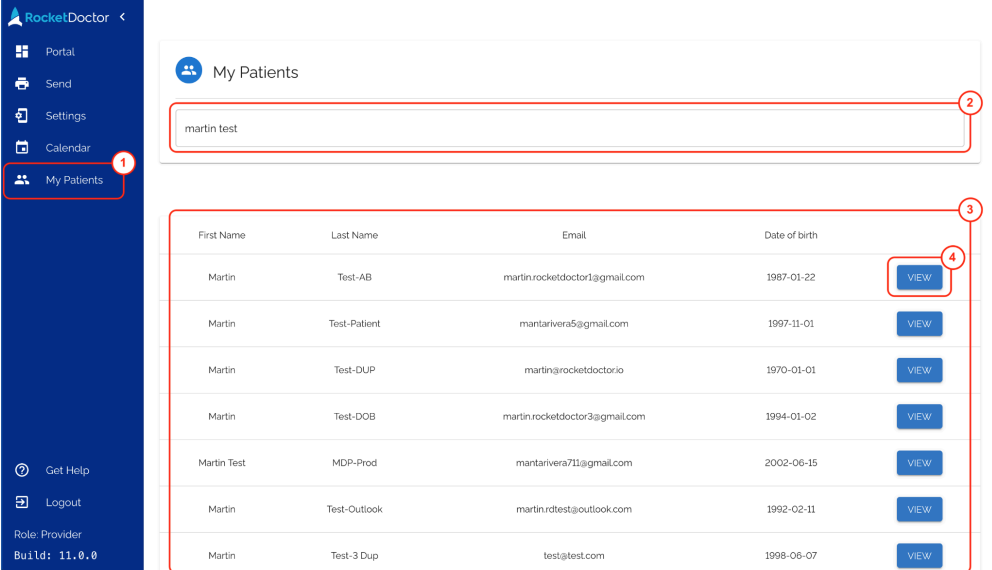View patient with email mantarivera5@gmail.com
The width and height of the screenshot is (992, 570).
[919, 324]
